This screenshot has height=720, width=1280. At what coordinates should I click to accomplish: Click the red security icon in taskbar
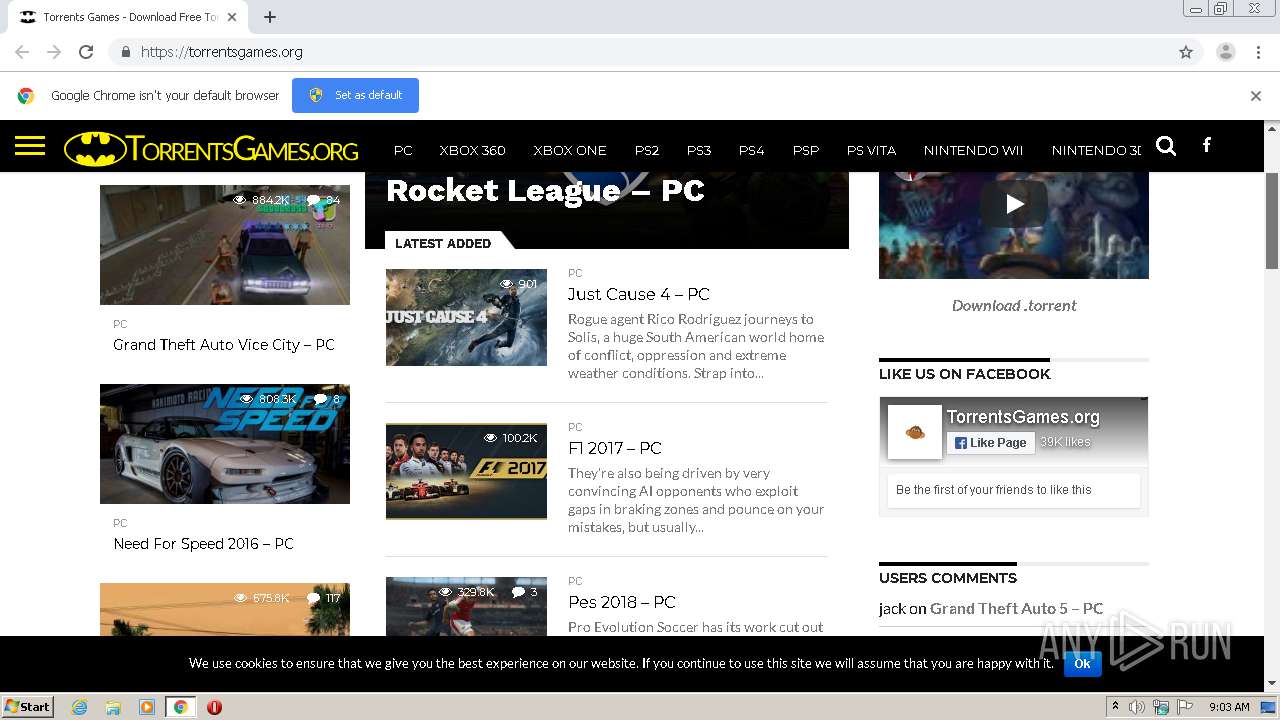tap(214, 707)
